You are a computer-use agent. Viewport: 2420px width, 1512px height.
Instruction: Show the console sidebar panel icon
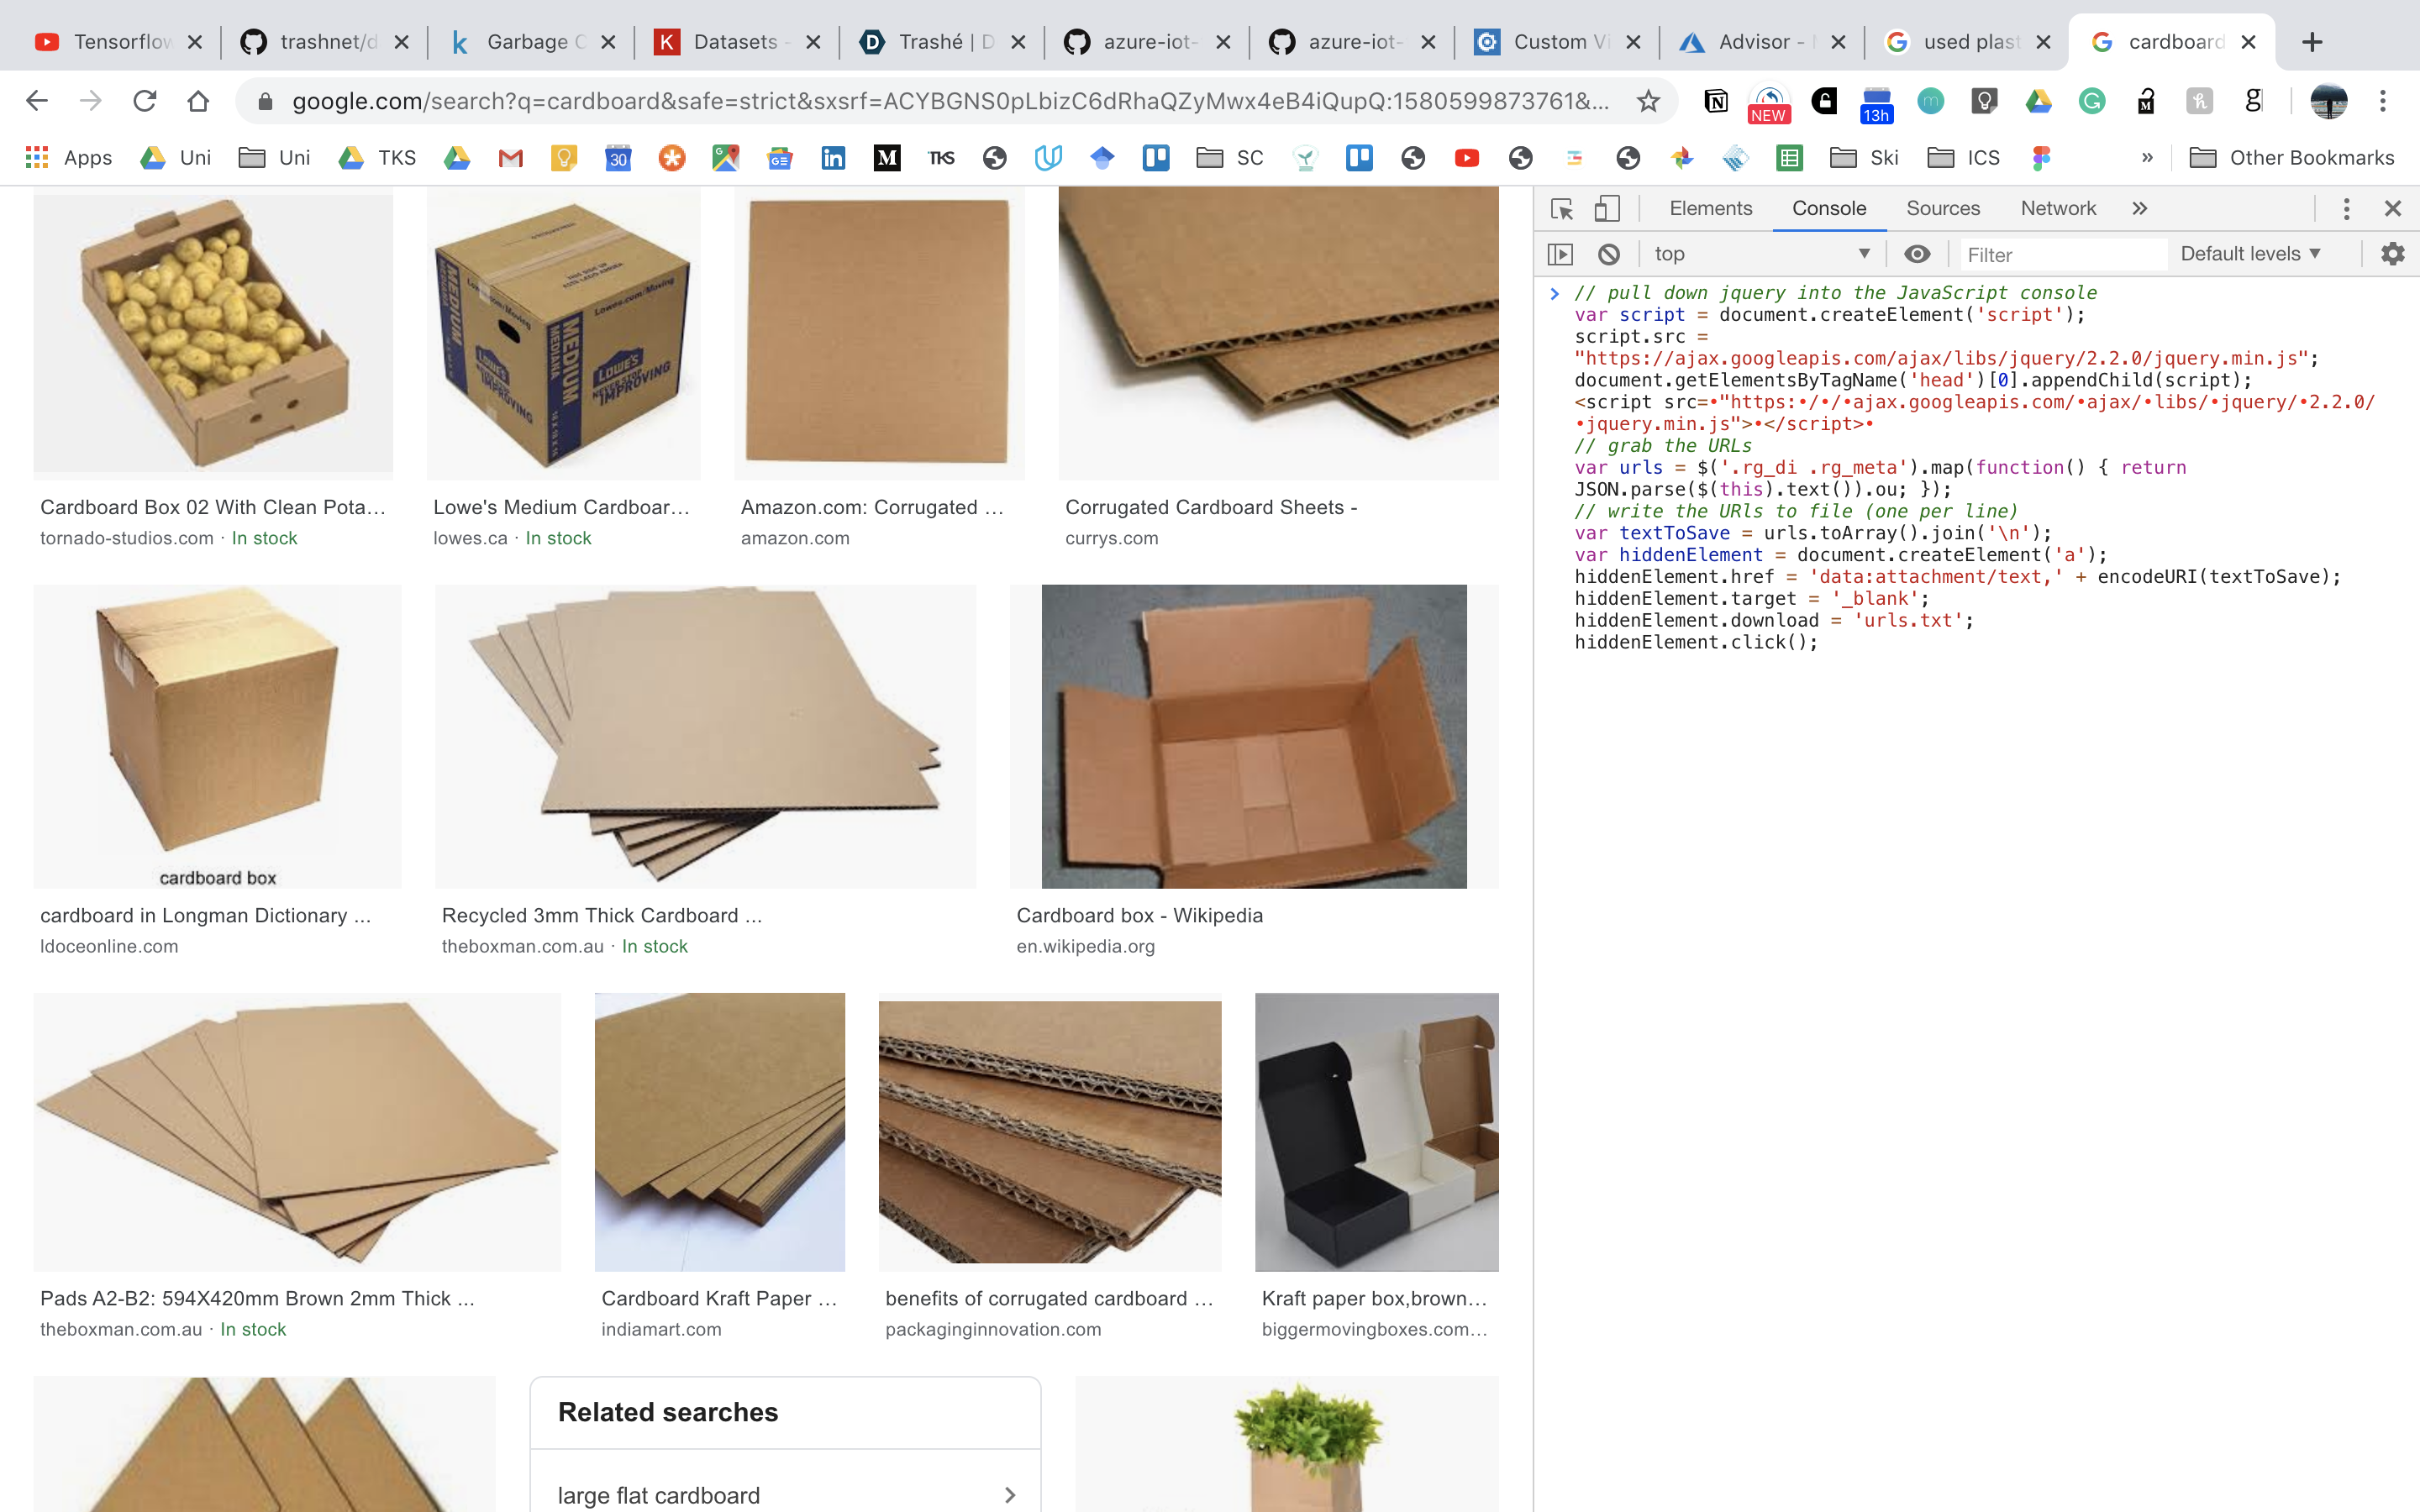[1560, 254]
